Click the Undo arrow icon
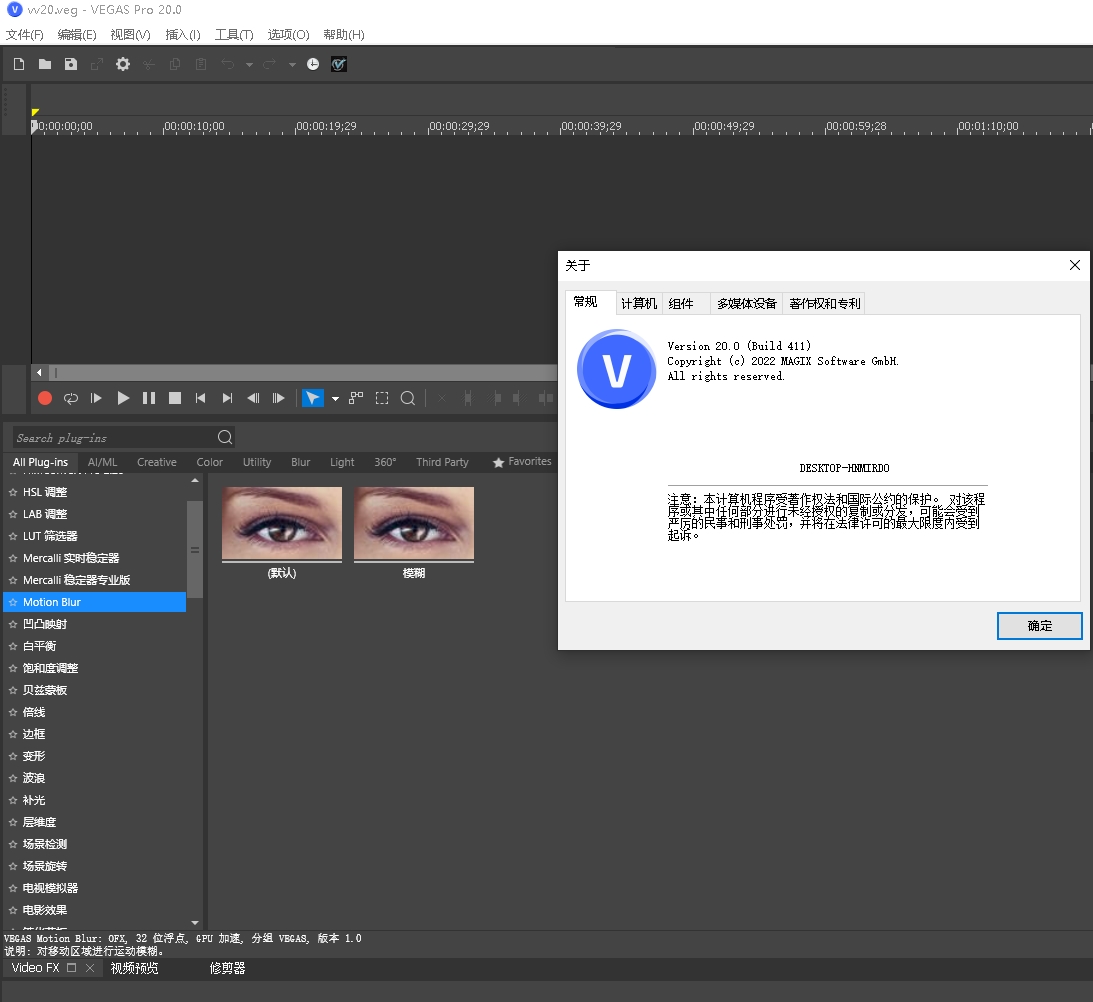Screen dimensions: 1093x1002 (x=228, y=64)
